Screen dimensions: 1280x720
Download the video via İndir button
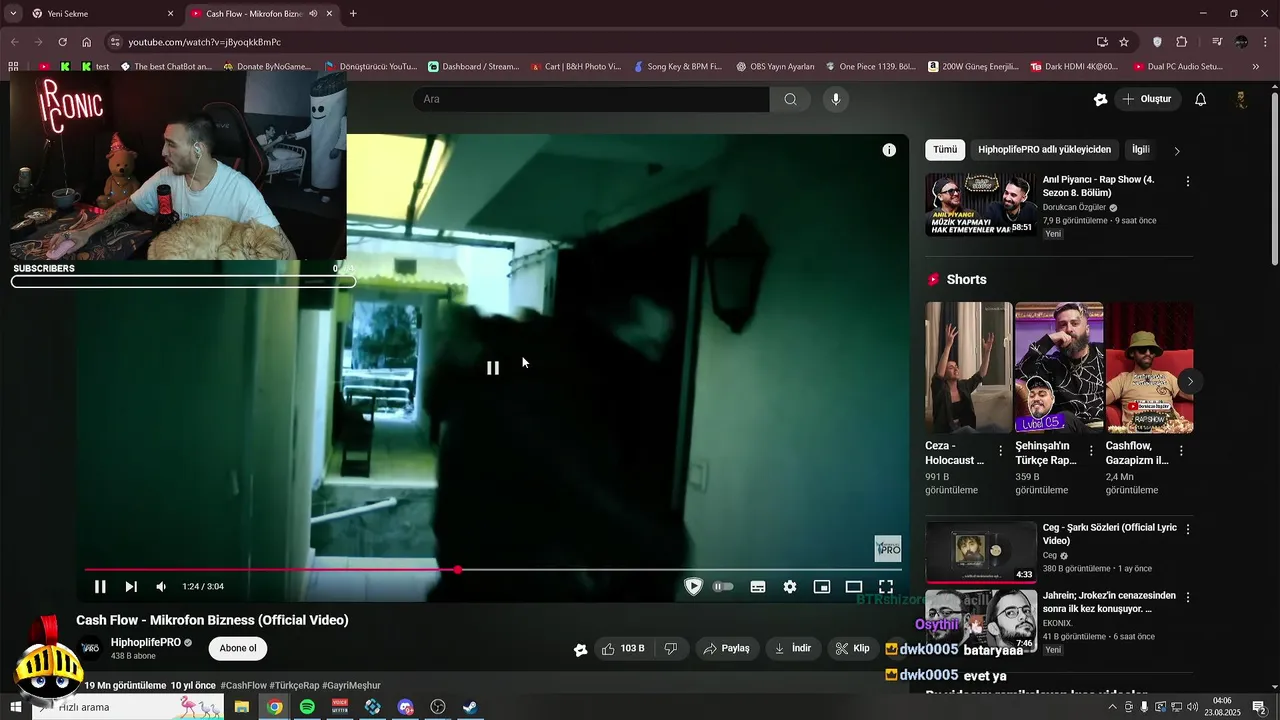click(x=793, y=648)
